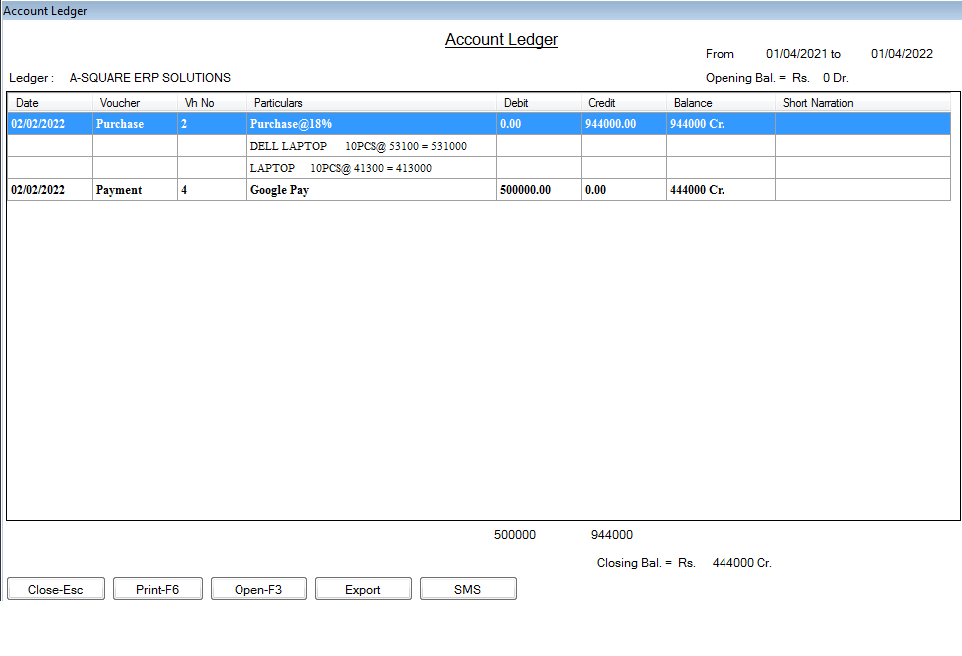
Task: Send ledger via SMS button
Action: [467, 589]
